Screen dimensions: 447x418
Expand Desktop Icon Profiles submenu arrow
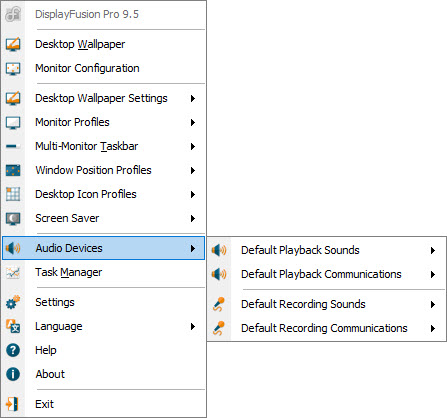tap(193, 194)
